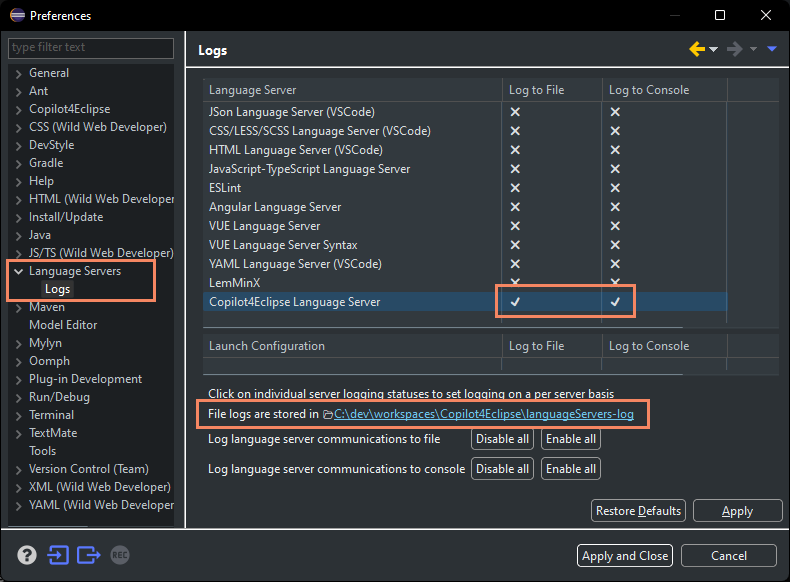This screenshot has width=790, height=582.
Task: Click Enable all for file logging
Action: [571, 439]
